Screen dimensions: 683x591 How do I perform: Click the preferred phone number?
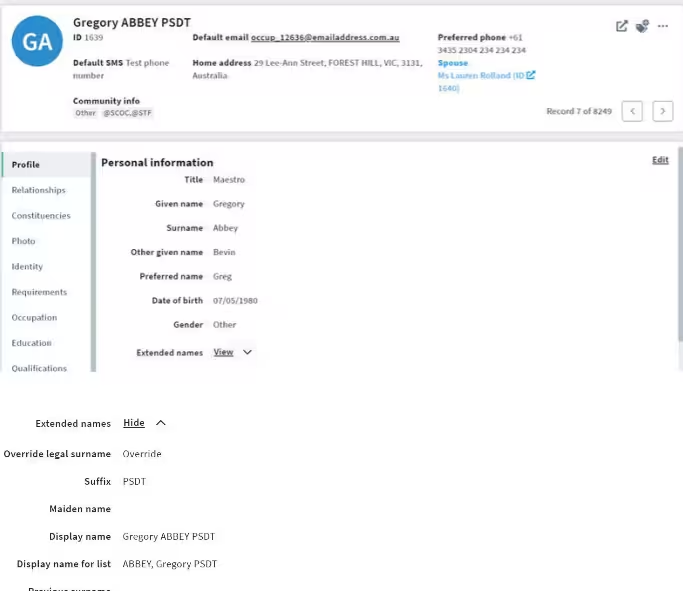482,44
